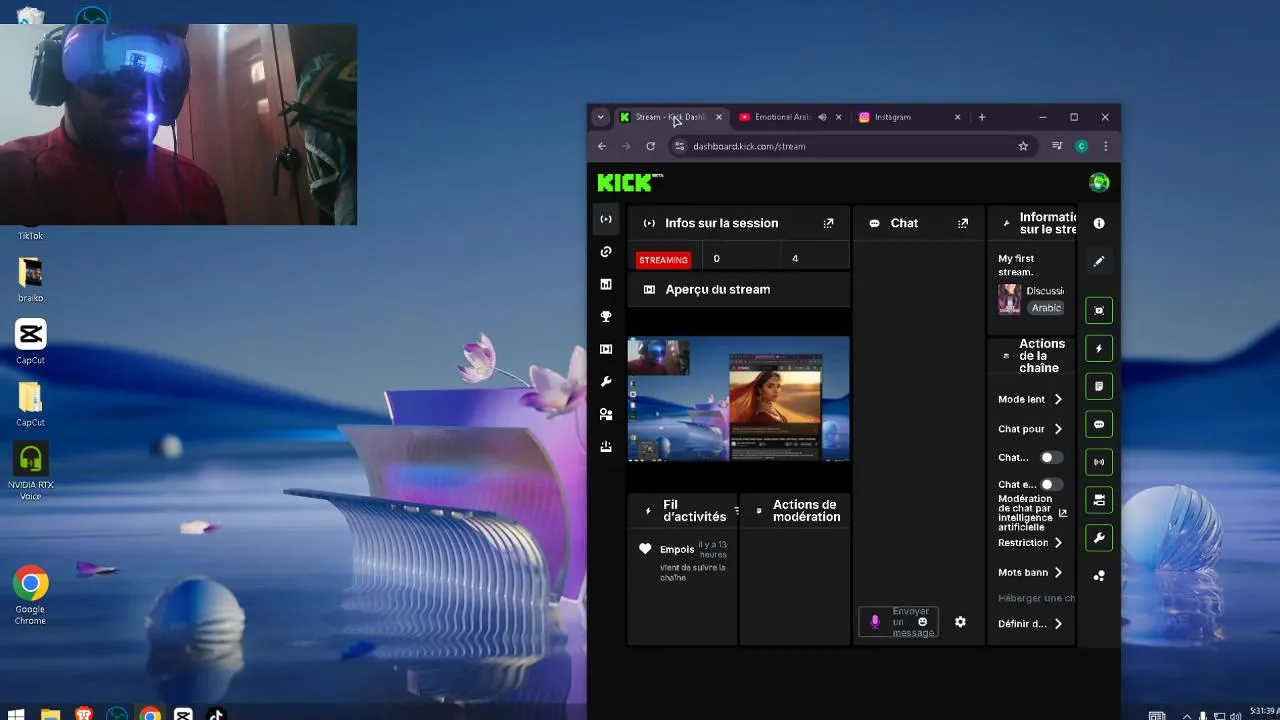This screenshot has height=720, width=1280.
Task: Open chat settings gear icon
Action: (960, 622)
